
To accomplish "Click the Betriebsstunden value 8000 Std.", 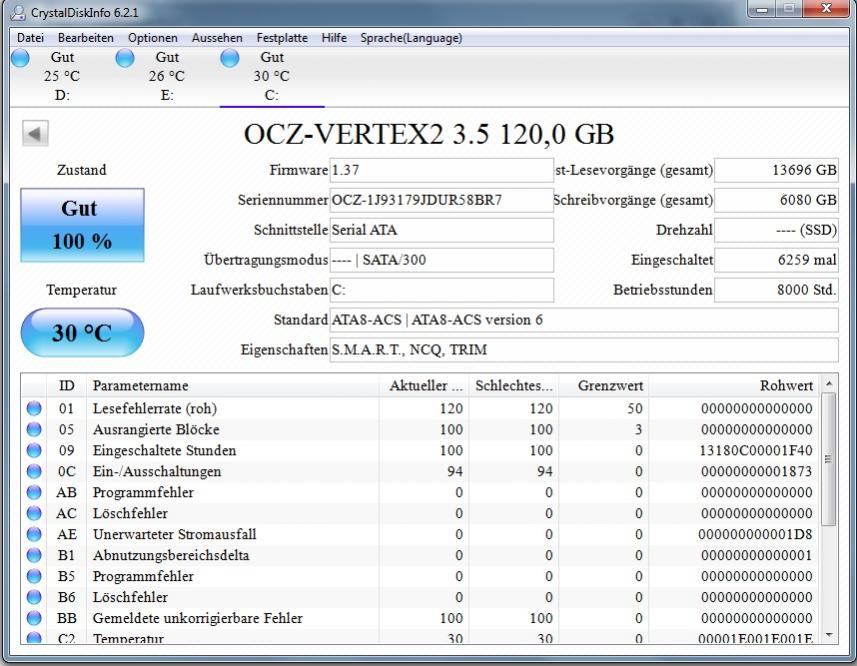I will (x=777, y=290).
